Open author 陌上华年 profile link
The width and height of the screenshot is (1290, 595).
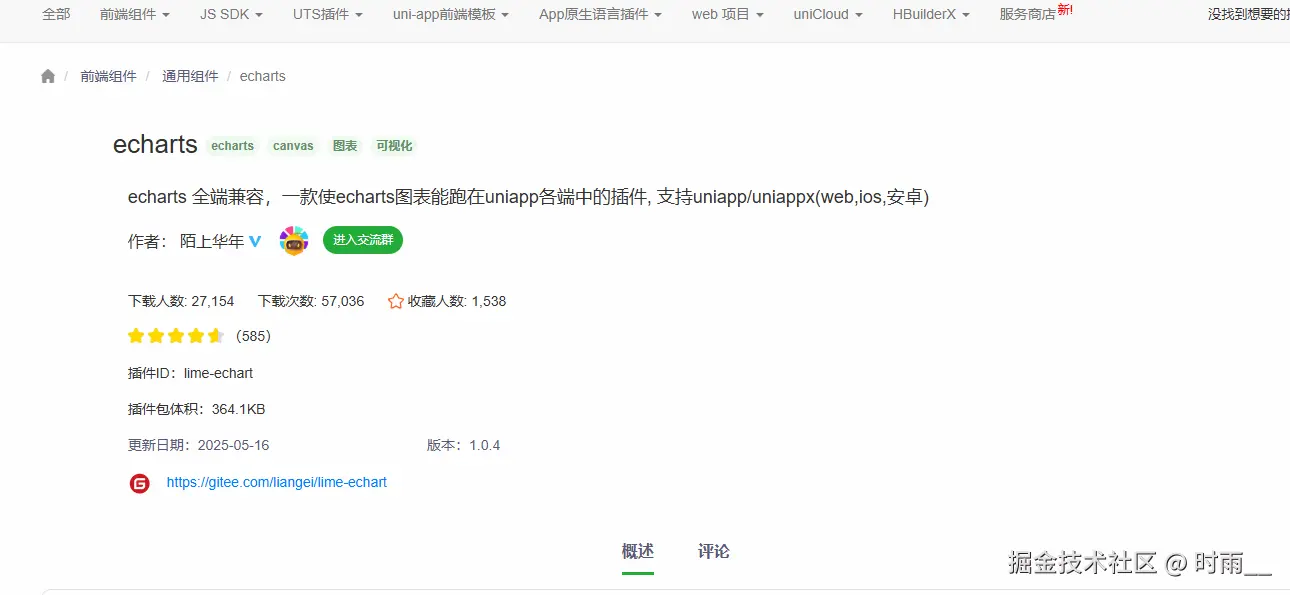coord(212,241)
